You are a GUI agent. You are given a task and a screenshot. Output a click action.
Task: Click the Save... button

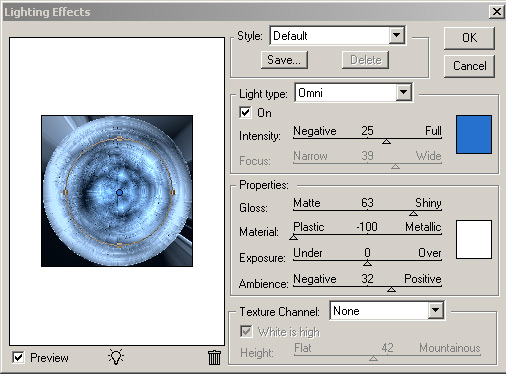click(284, 60)
